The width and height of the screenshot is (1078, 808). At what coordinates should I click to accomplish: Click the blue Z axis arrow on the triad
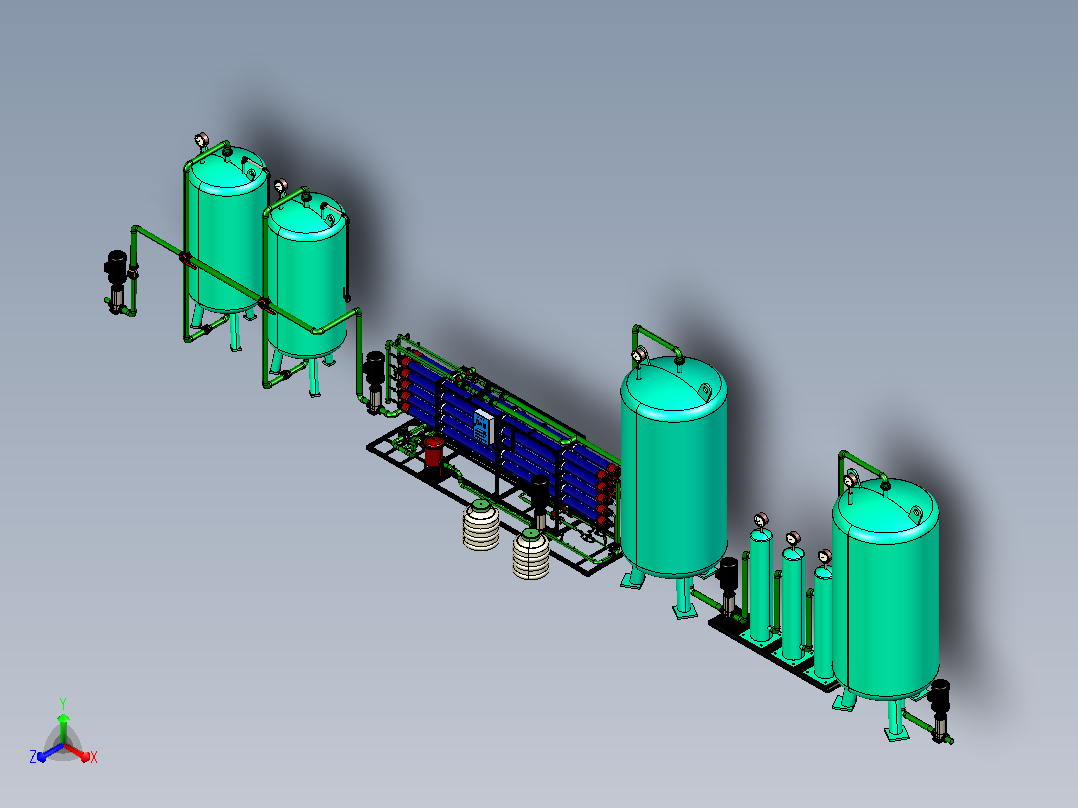click(x=48, y=754)
